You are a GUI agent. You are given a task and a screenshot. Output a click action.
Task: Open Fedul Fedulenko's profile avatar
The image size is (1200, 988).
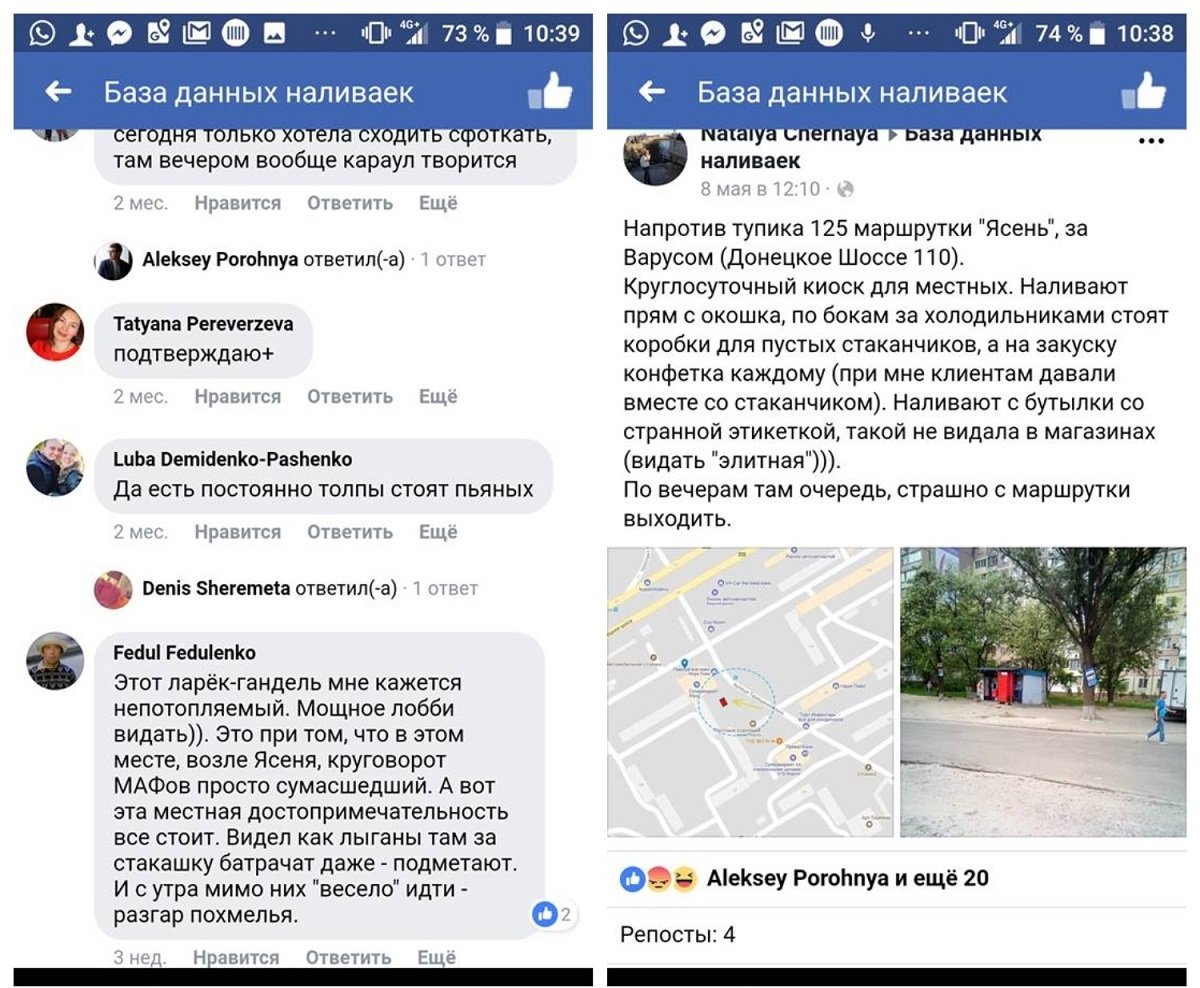click(x=55, y=661)
